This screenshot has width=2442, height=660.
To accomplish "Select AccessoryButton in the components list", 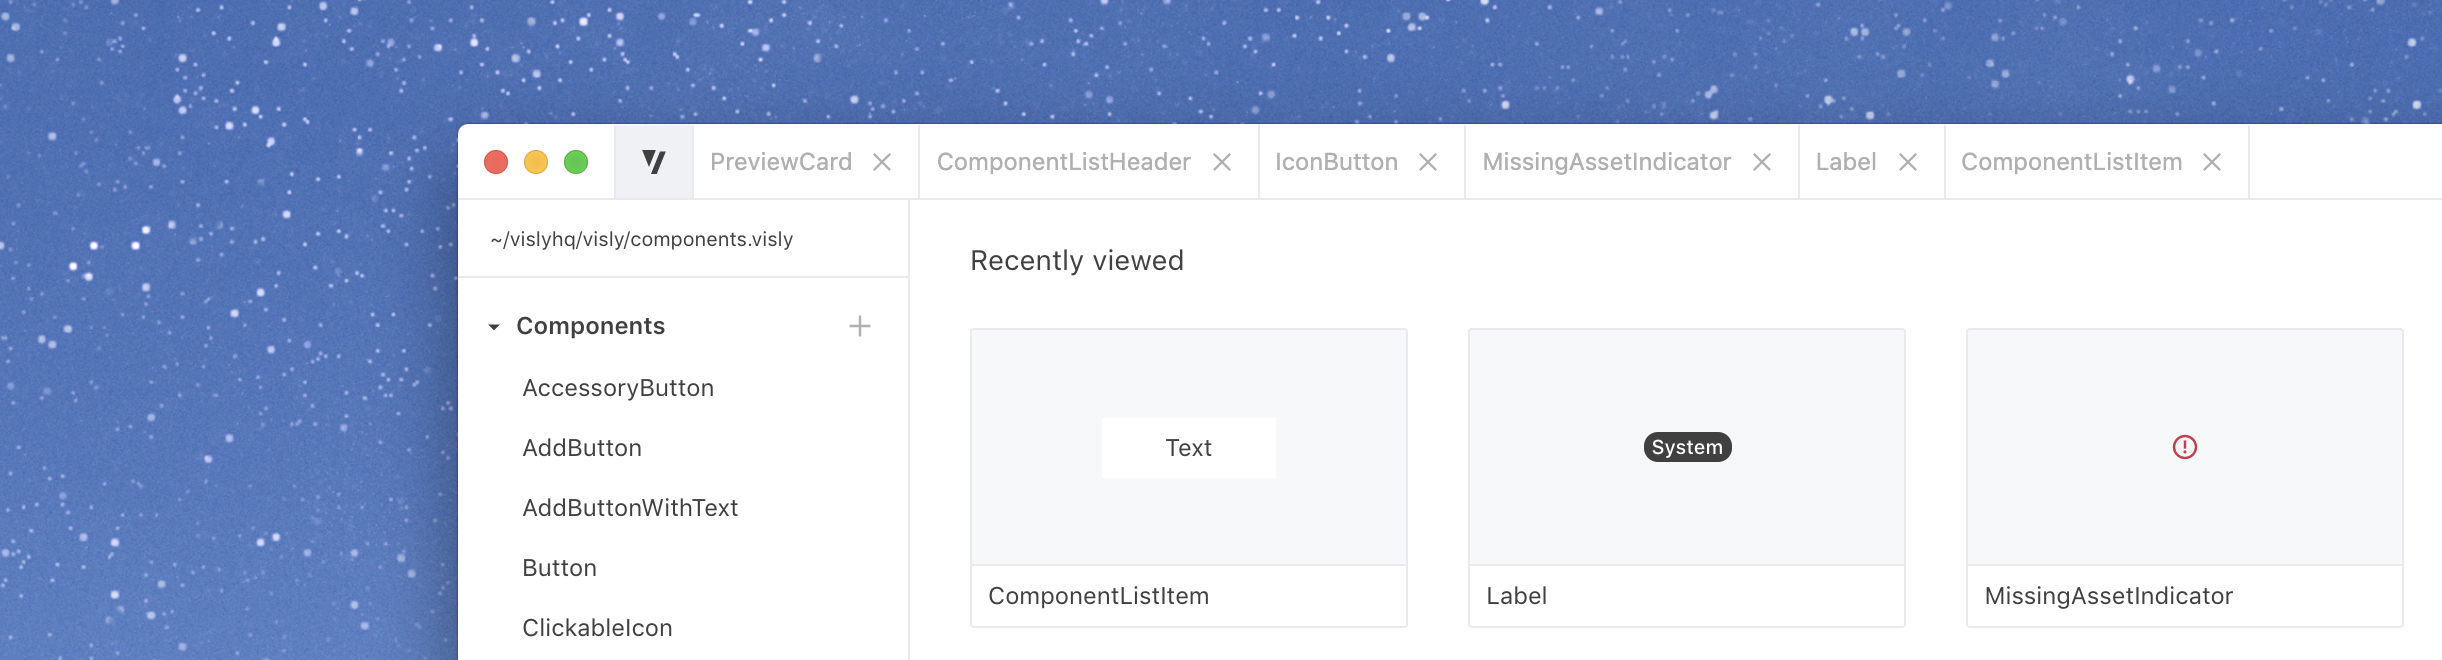I will point(618,388).
